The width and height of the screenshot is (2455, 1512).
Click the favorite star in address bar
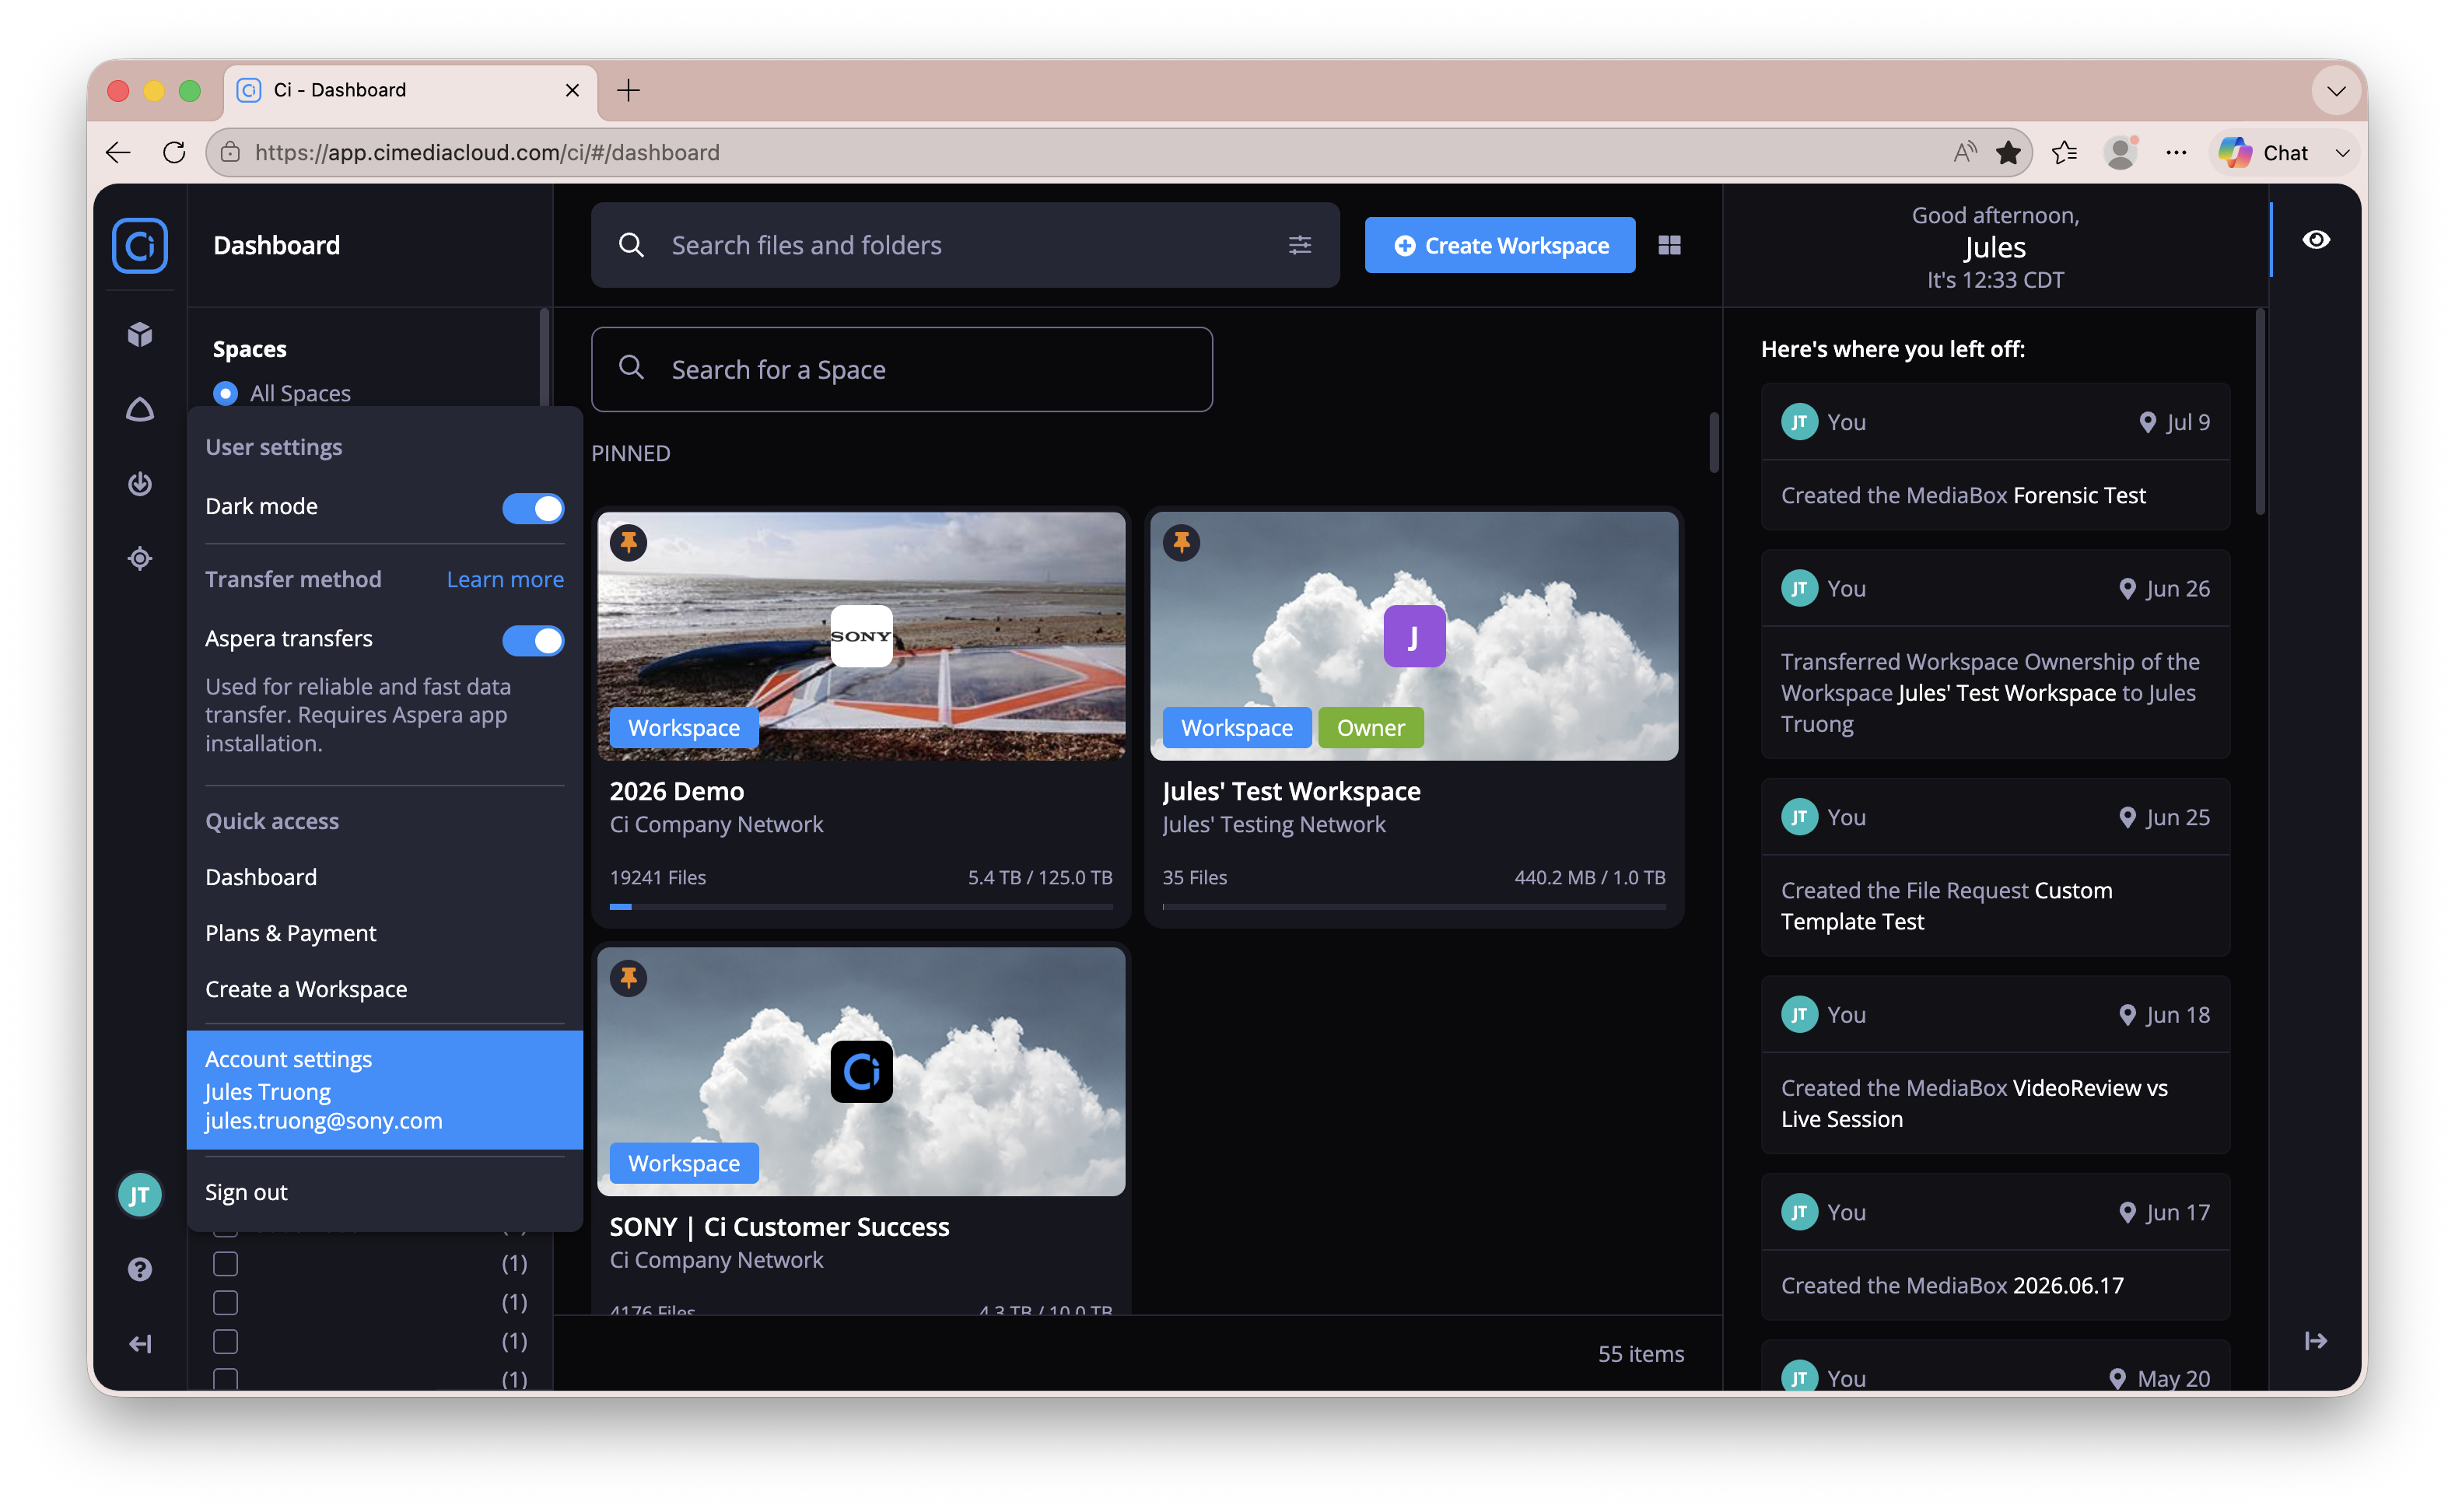click(x=2008, y=152)
